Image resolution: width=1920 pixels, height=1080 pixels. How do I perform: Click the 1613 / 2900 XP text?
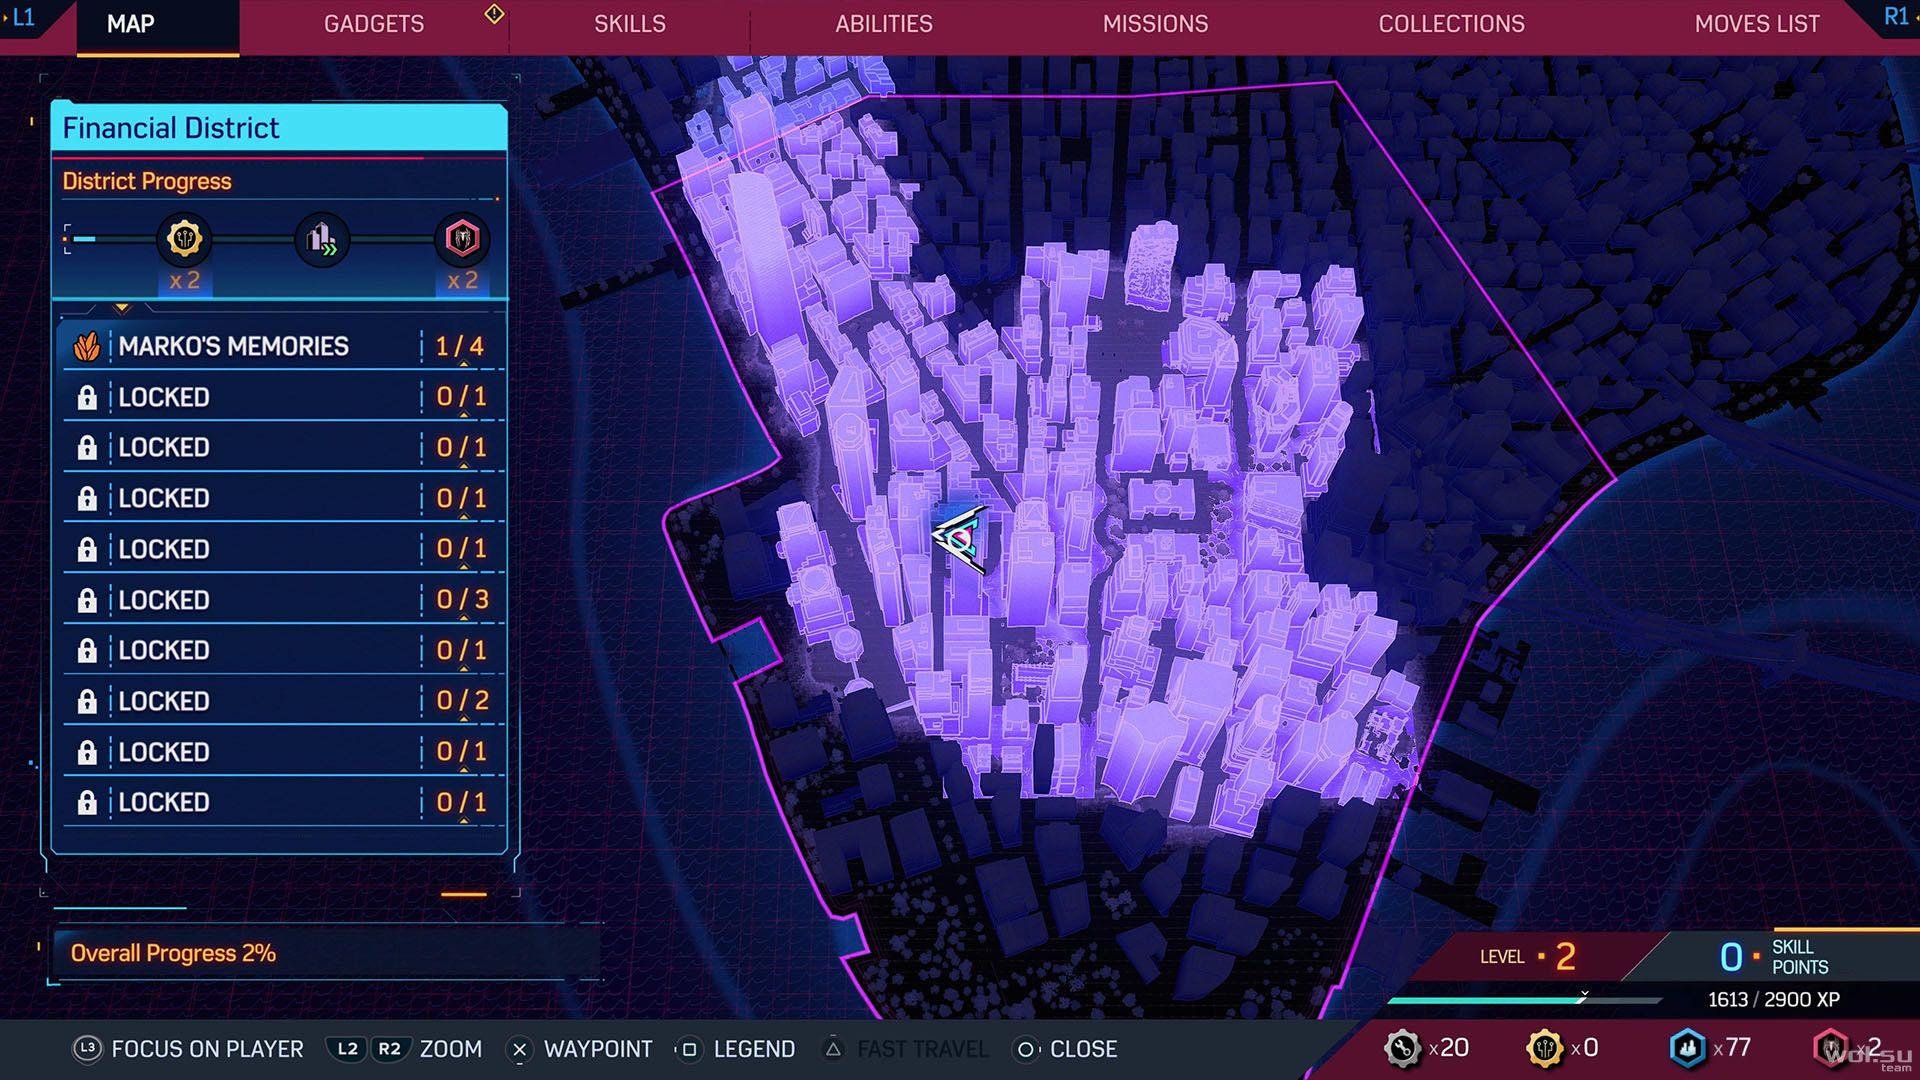[x=1774, y=999]
